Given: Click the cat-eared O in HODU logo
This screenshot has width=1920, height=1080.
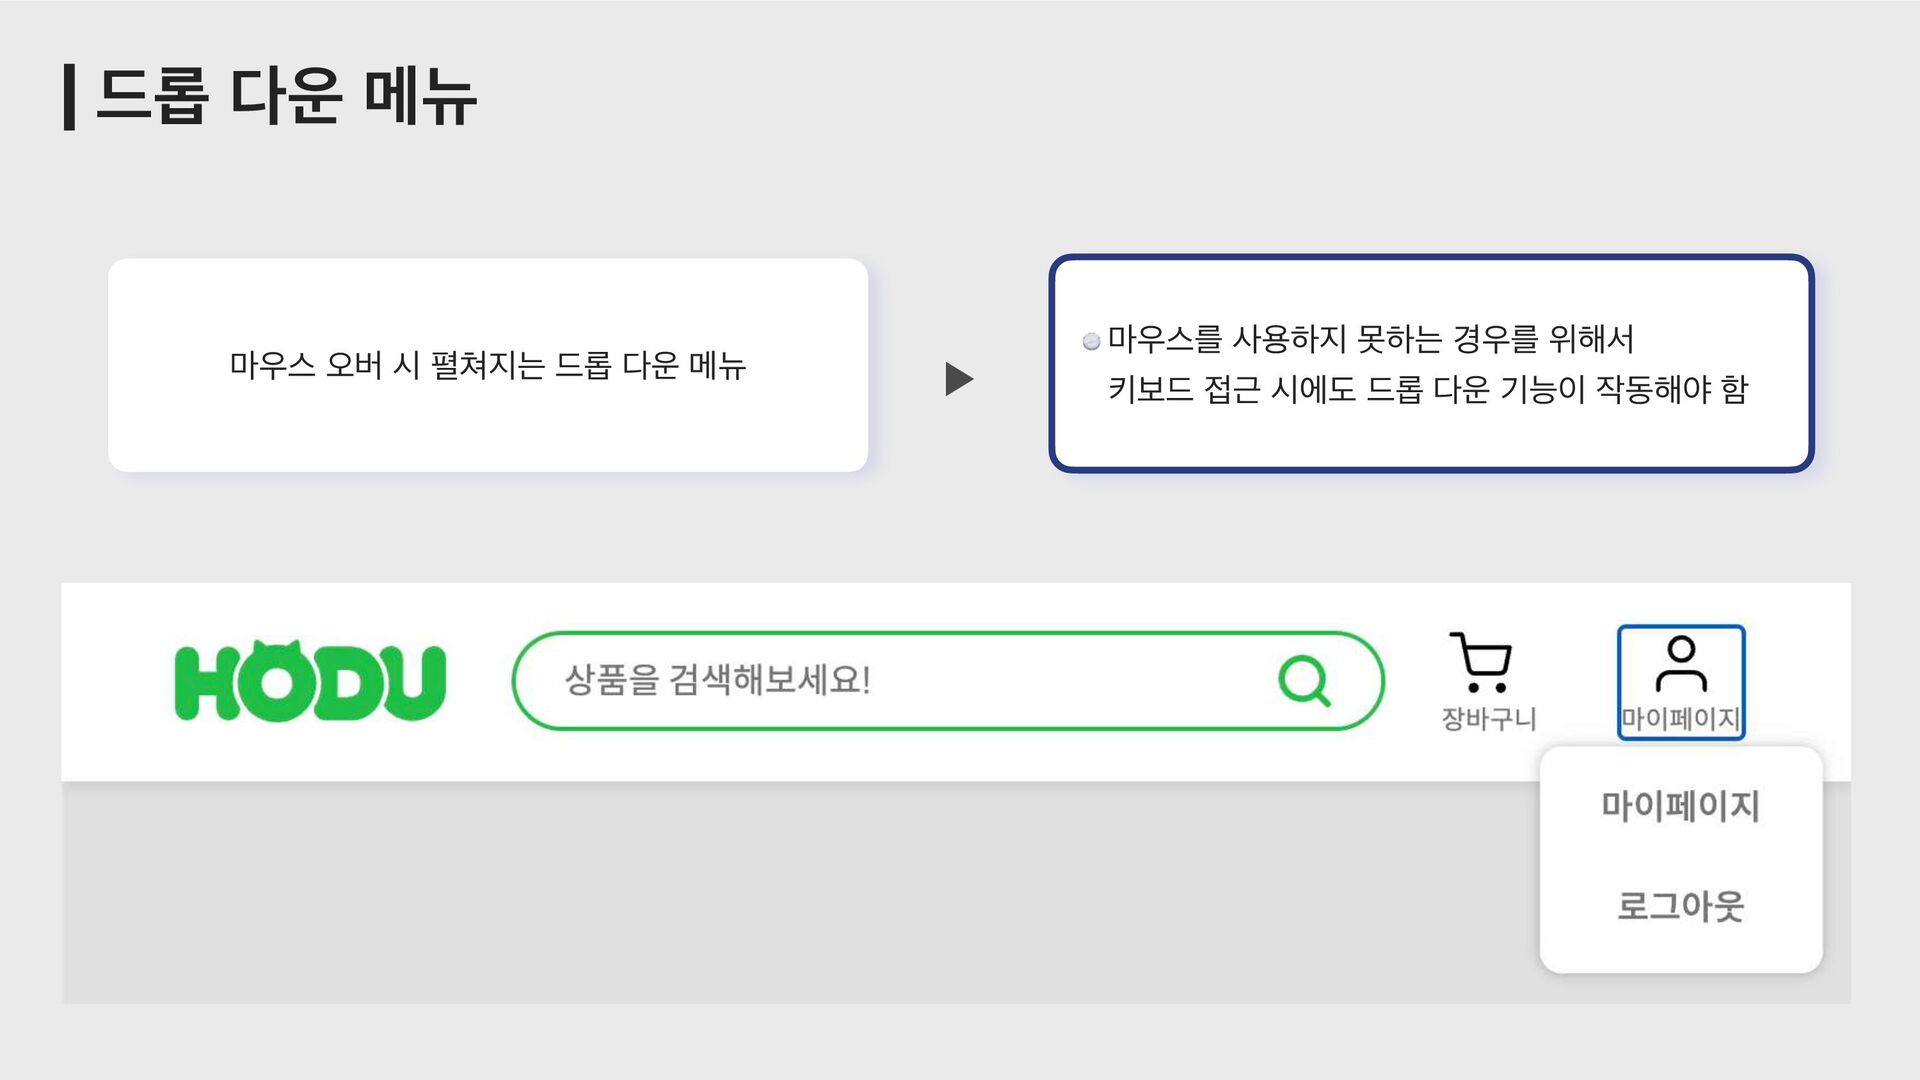Looking at the screenshot, I should (x=277, y=680).
